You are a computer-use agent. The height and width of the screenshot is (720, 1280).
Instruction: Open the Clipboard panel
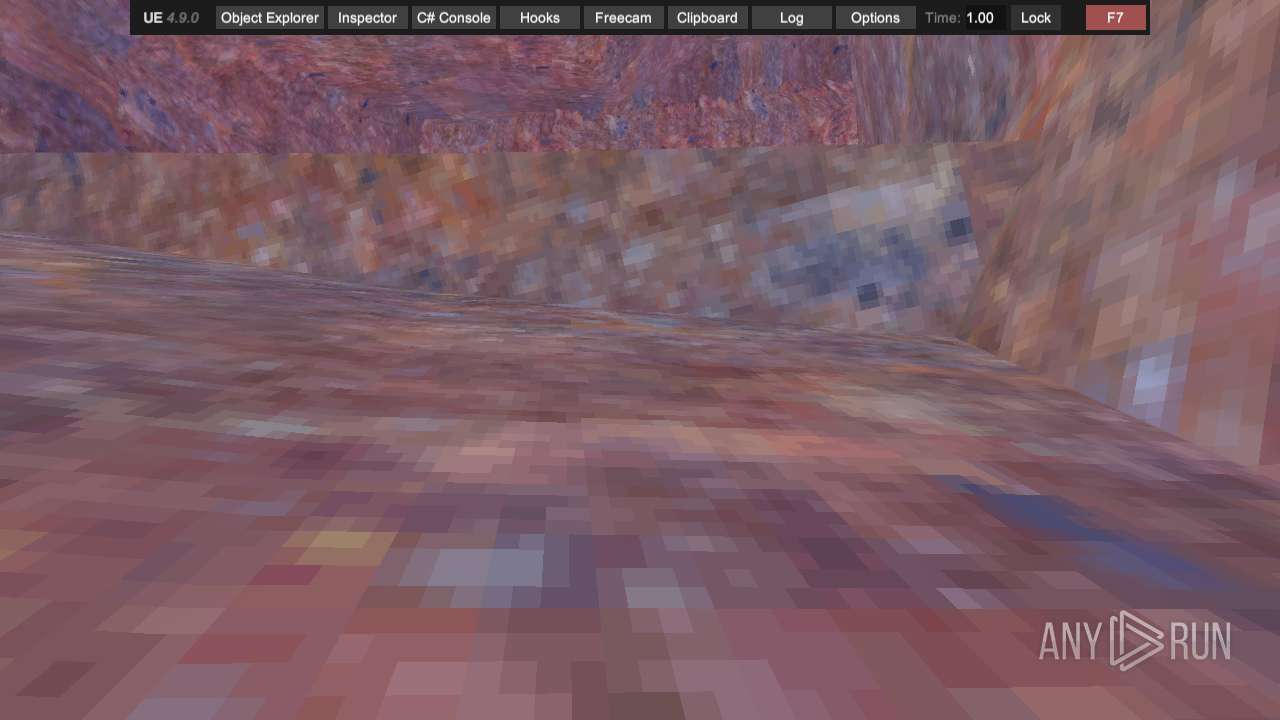click(707, 18)
